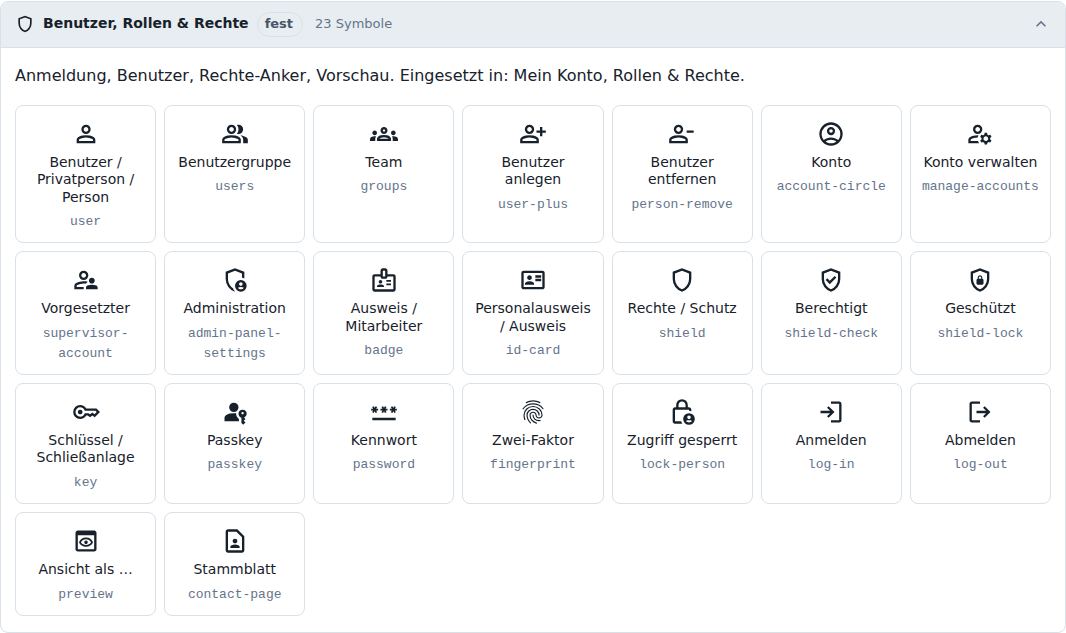
Task: Click the shield icon in section header
Action: point(25,24)
